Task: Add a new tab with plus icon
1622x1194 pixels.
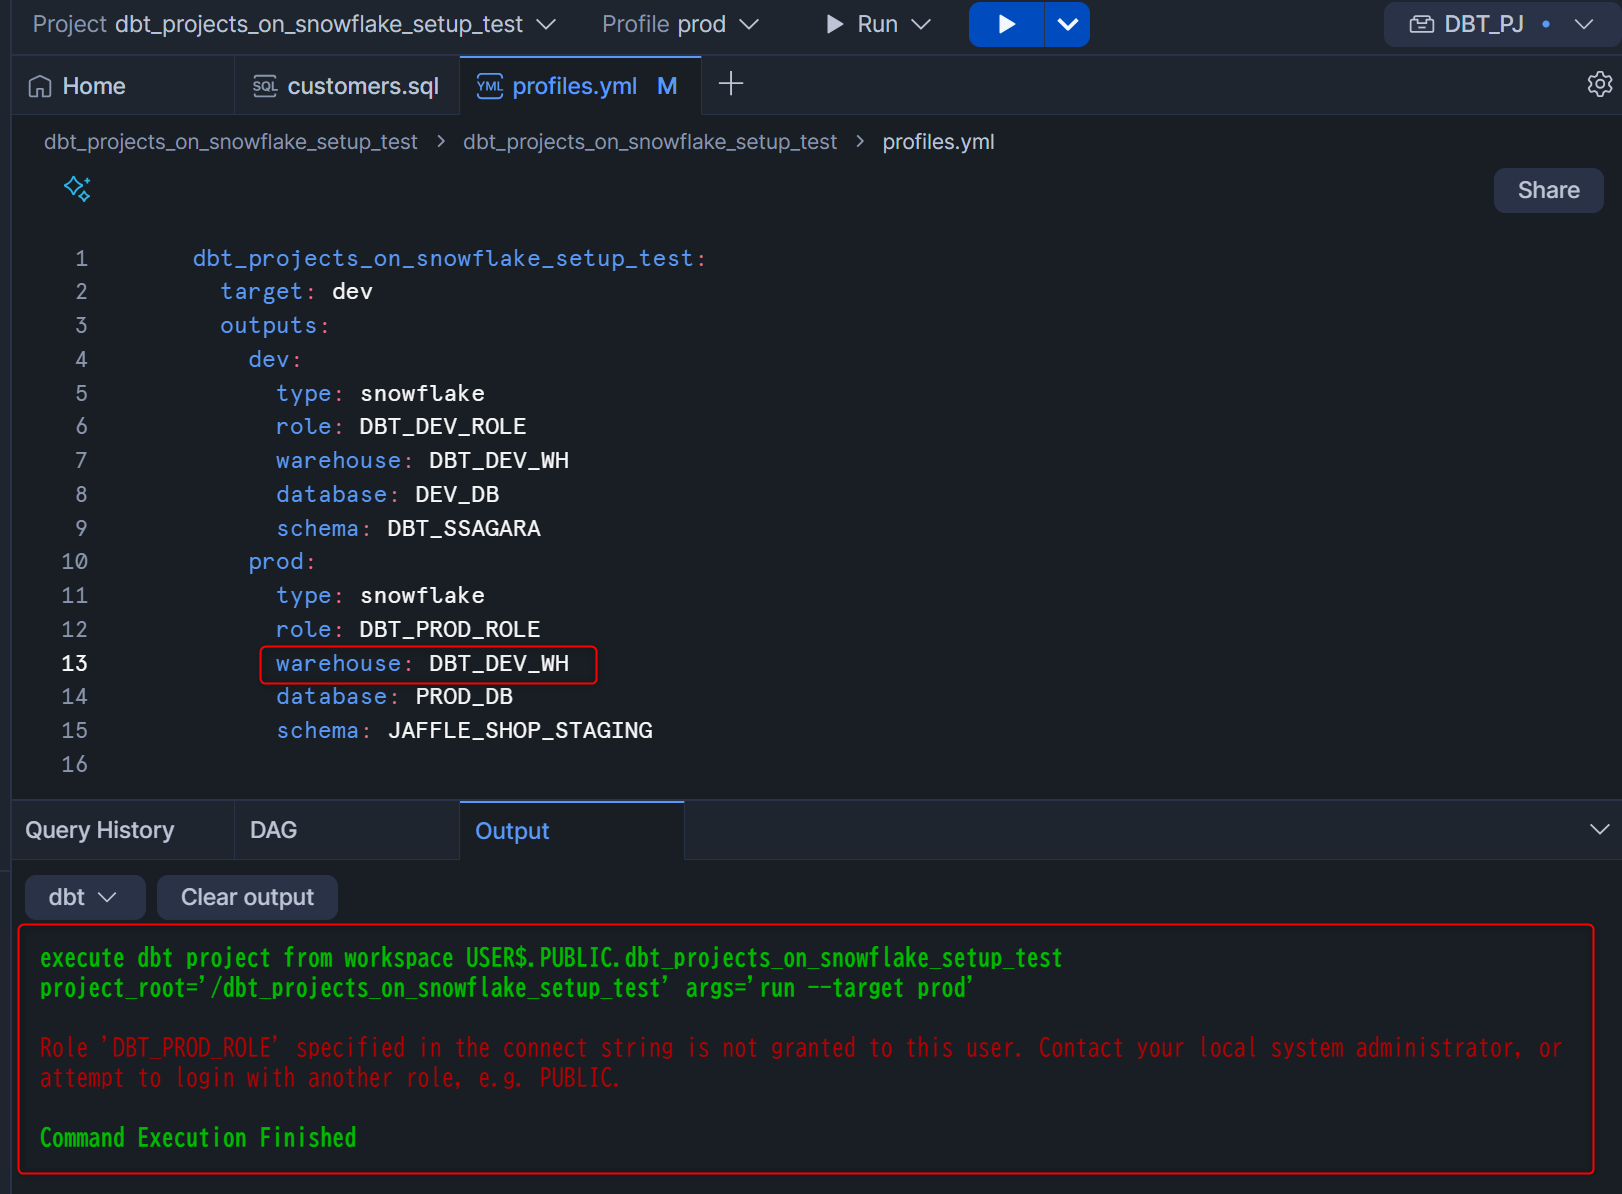Action: point(731,84)
